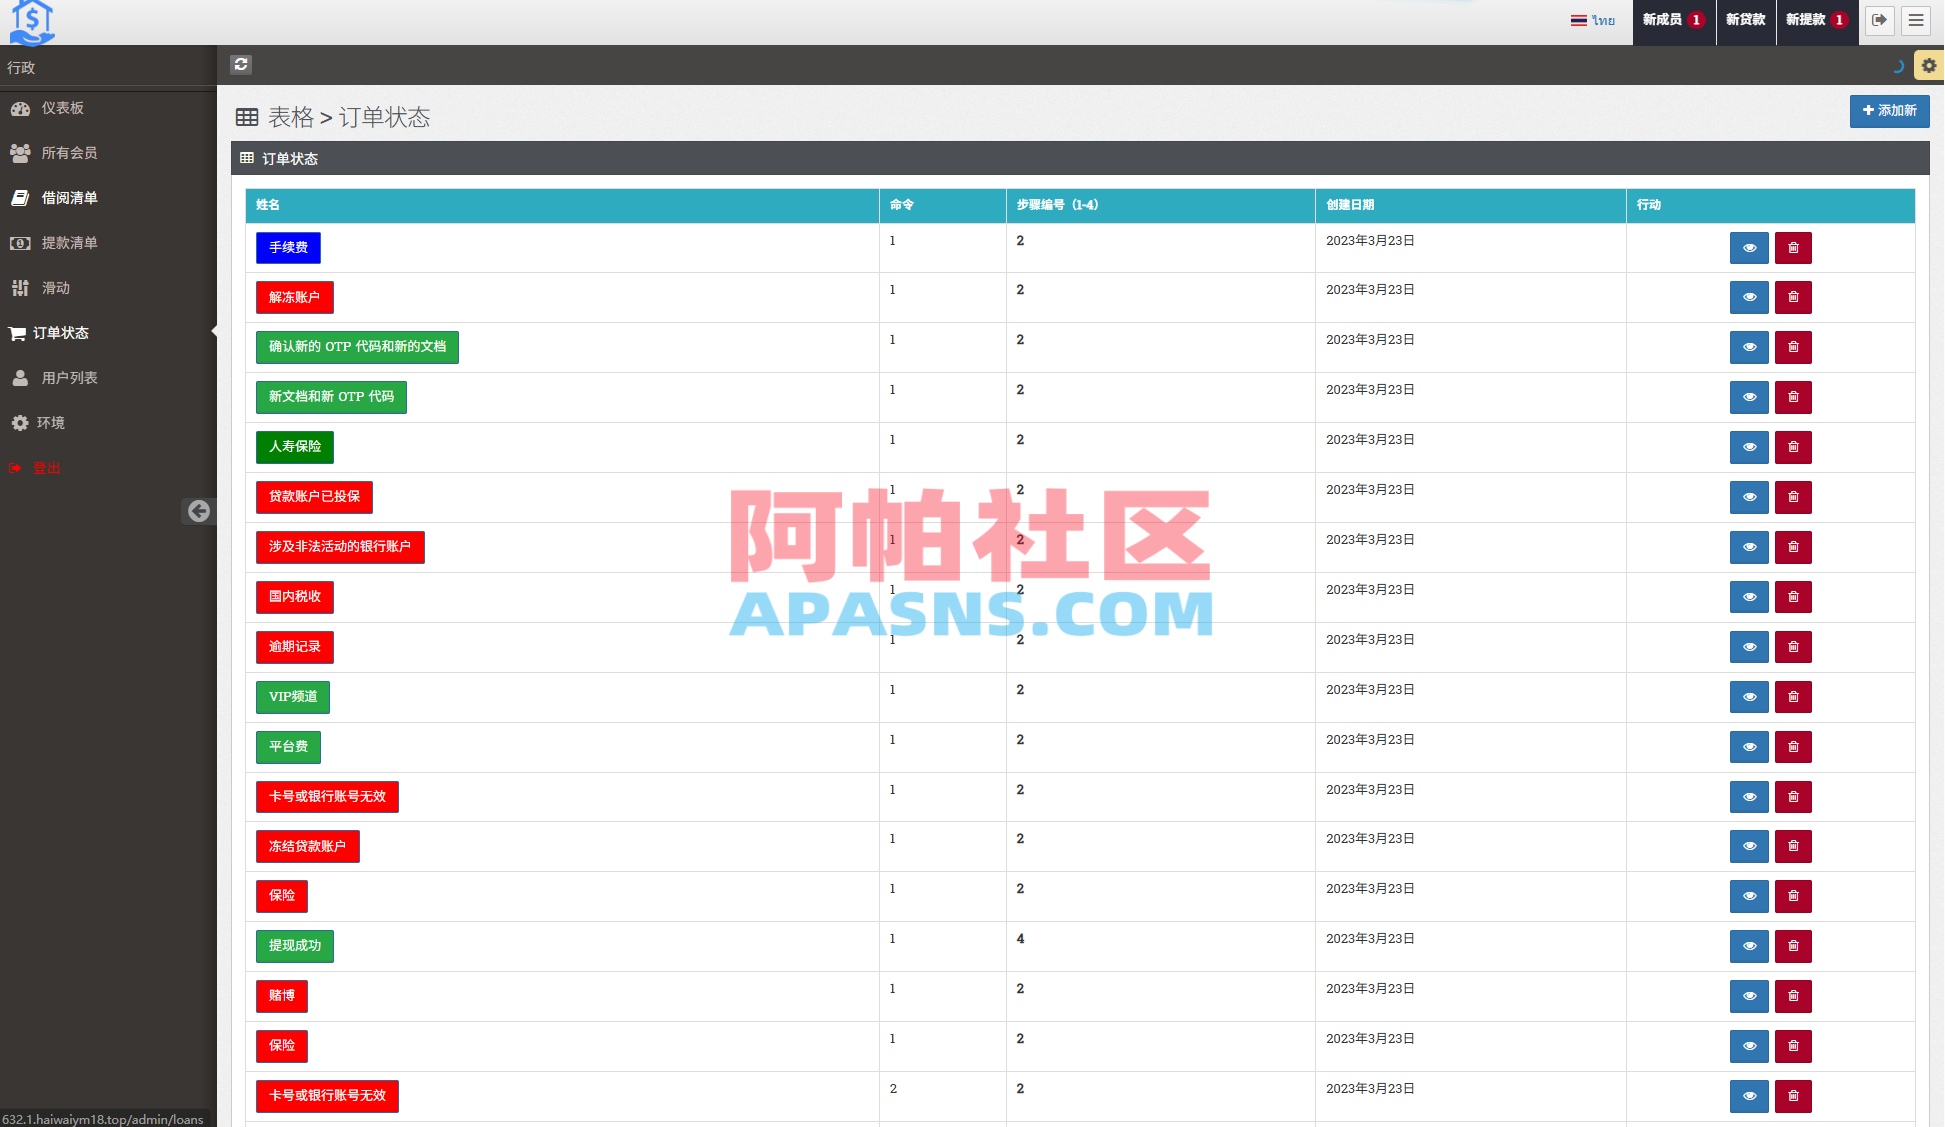Screen dimensions: 1945x1127
Task: View 提现成功 order via eye icon
Action: point(1749,946)
